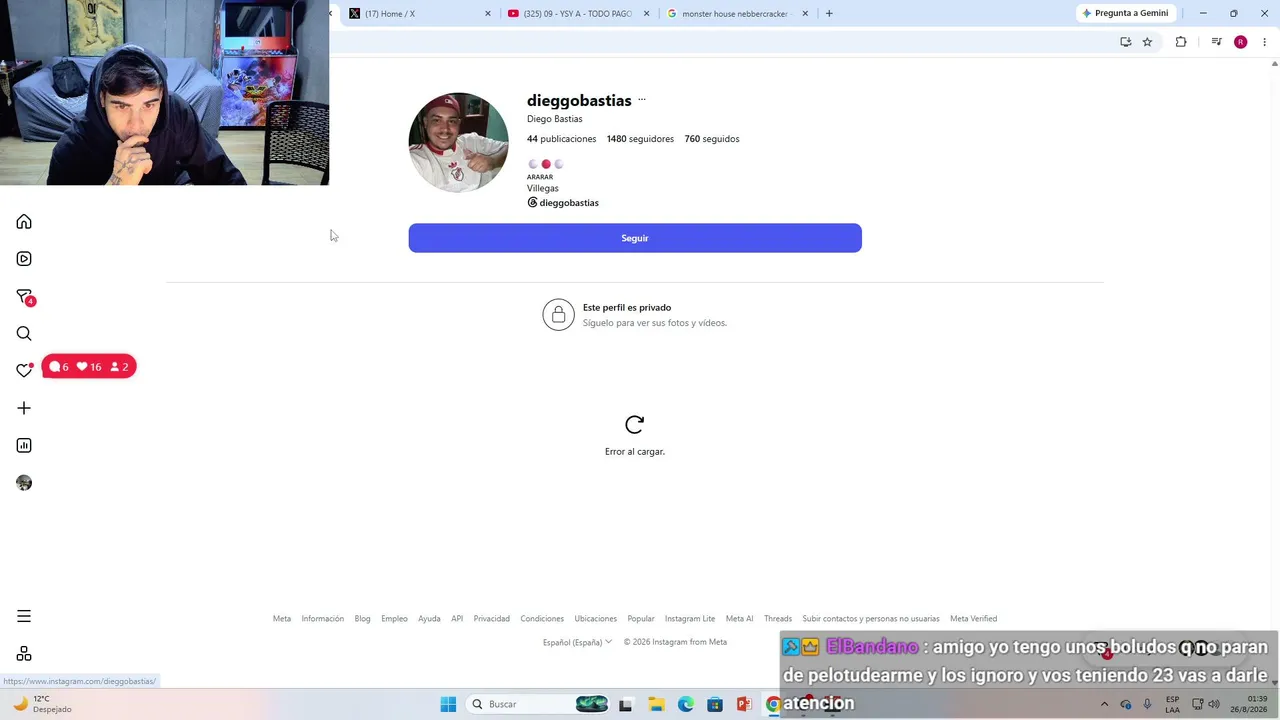
Task: Open a new browser tab
Action: click(829, 14)
